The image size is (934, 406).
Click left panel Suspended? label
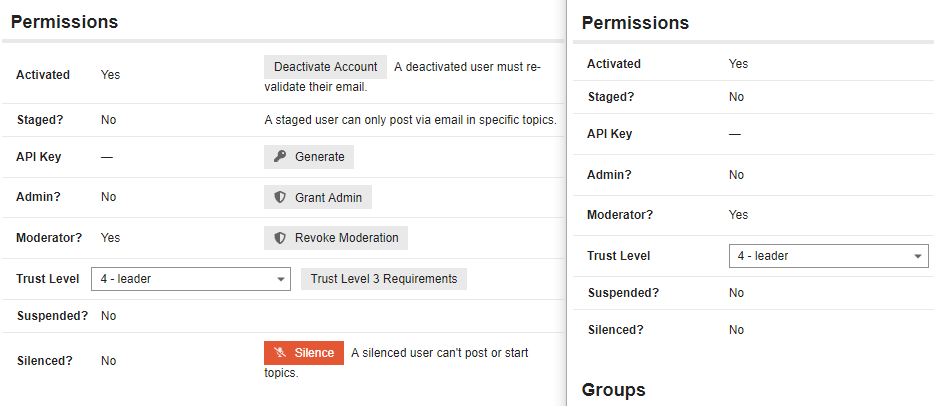[x=52, y=316]
